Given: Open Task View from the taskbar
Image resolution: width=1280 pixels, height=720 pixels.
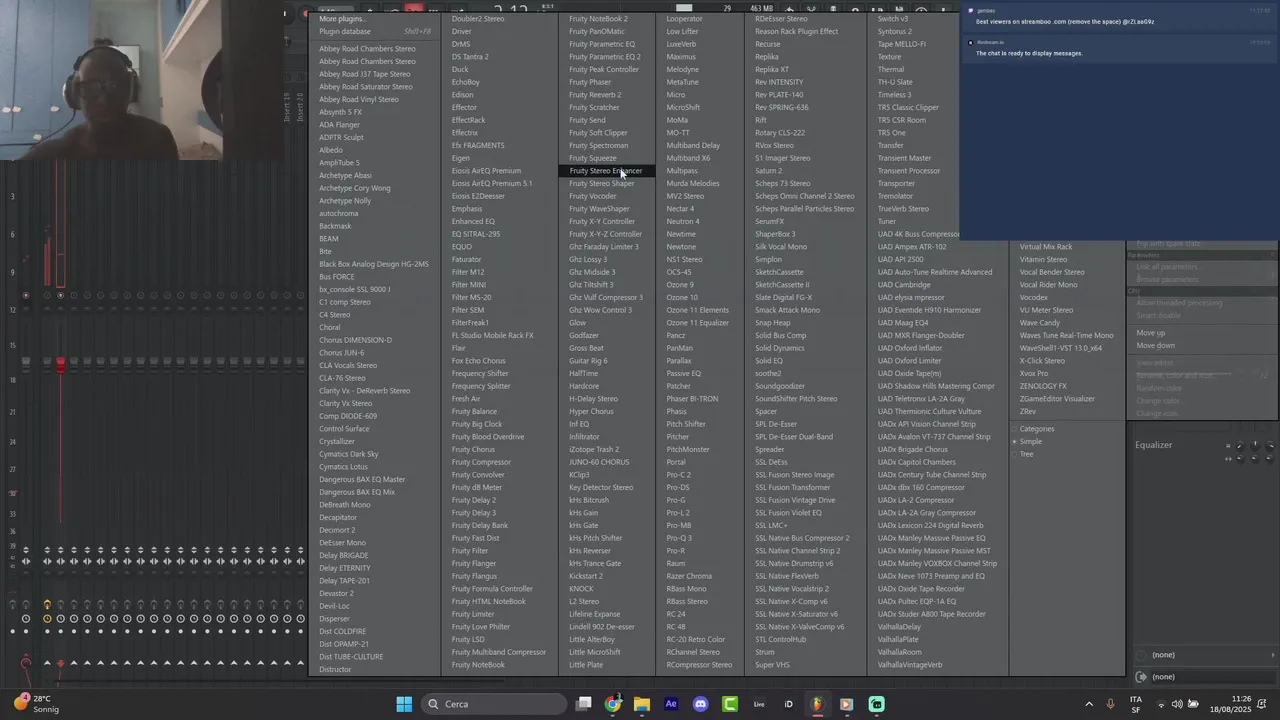Looking at the screenshot, I should click(x=584, y=704).
